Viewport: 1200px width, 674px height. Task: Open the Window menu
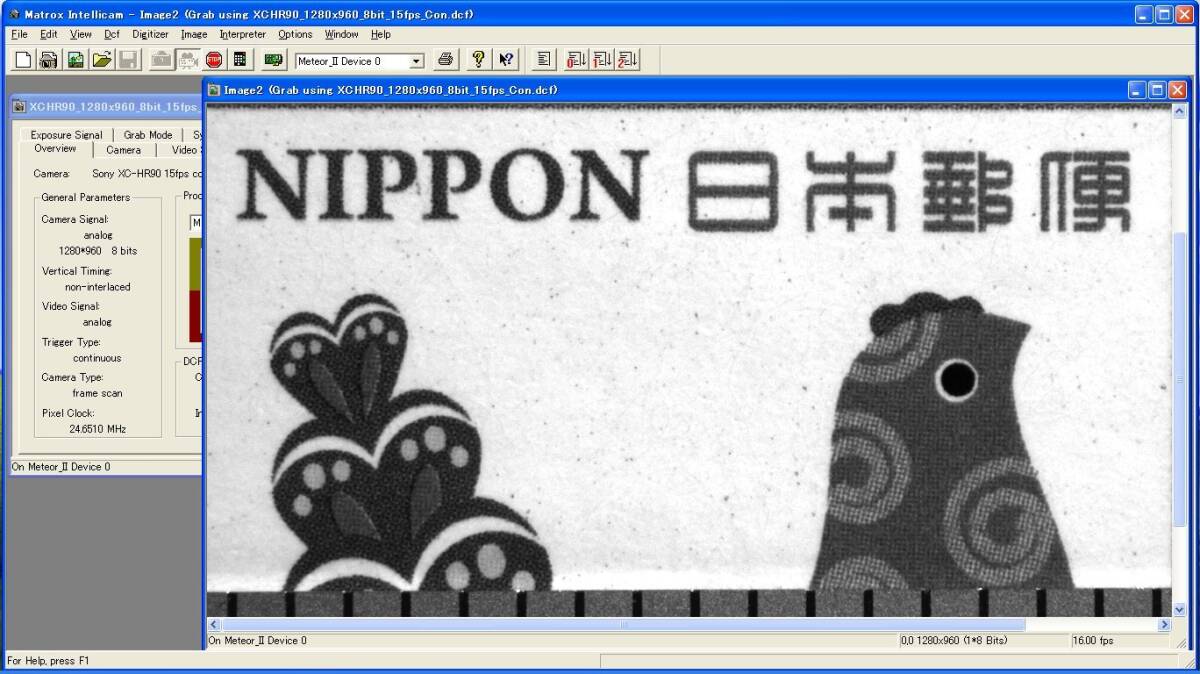point(341,34)
